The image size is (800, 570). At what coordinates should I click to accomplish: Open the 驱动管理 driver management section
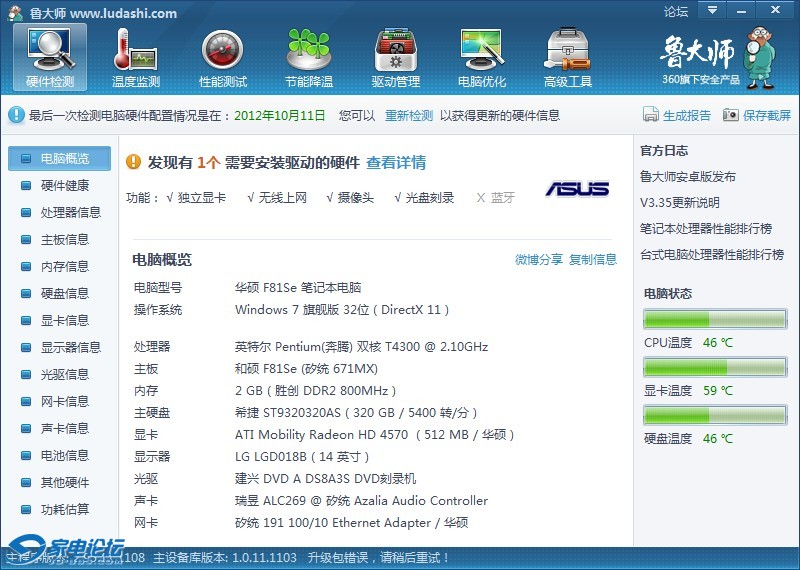[x=396, y=57]
